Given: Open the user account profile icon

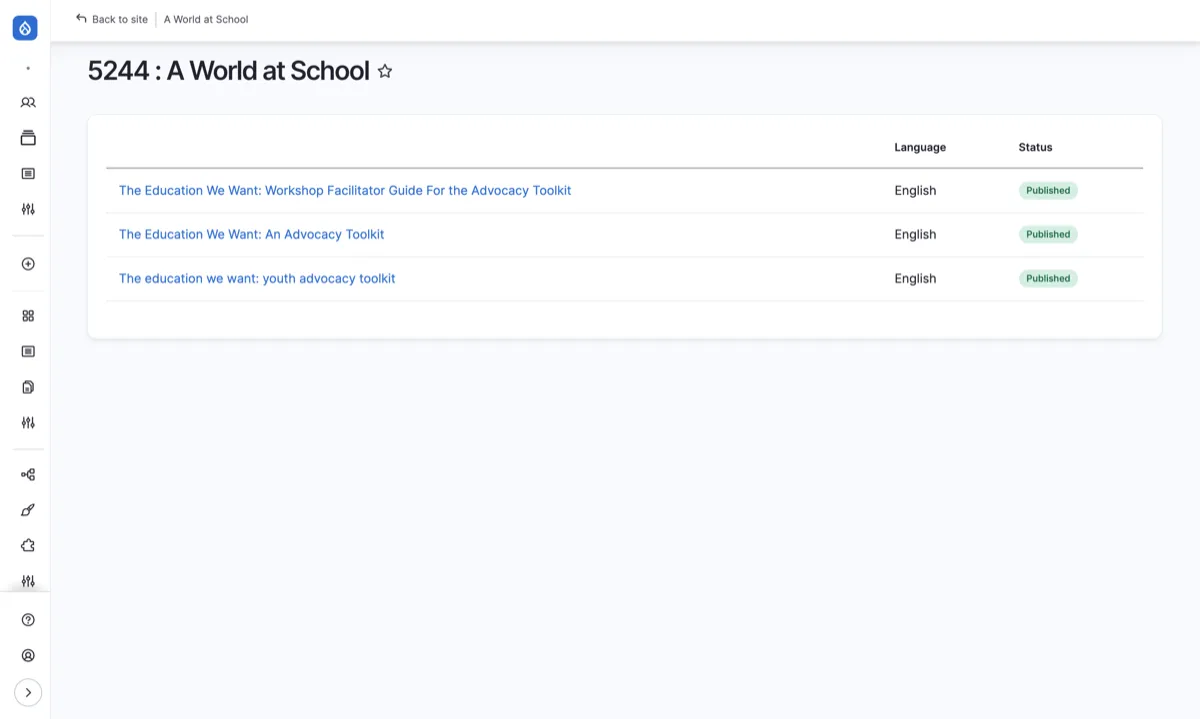Looking at the screenshot, I should (x=28, y=656).
